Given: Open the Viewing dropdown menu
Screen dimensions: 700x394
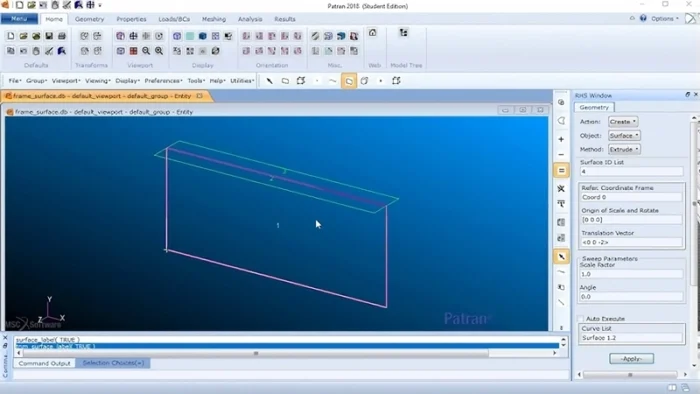Looking at the screenshot, I should [97, 81].
